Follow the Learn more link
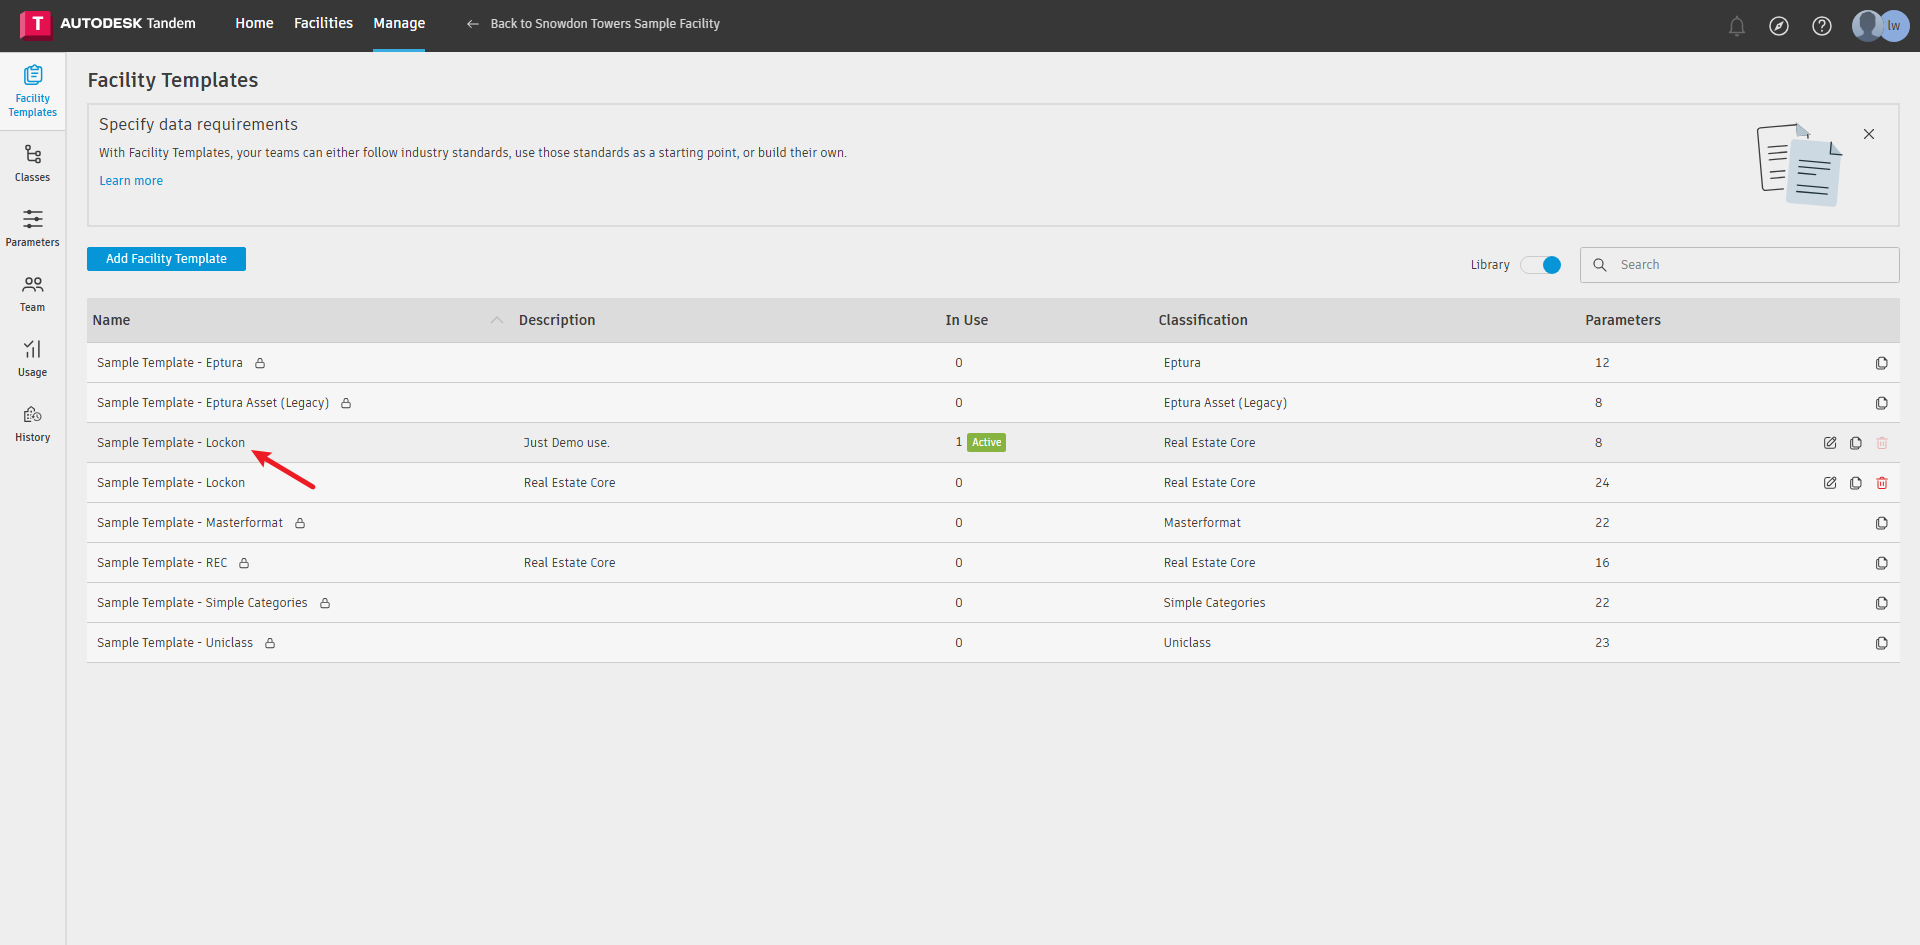 click(131, 181)
